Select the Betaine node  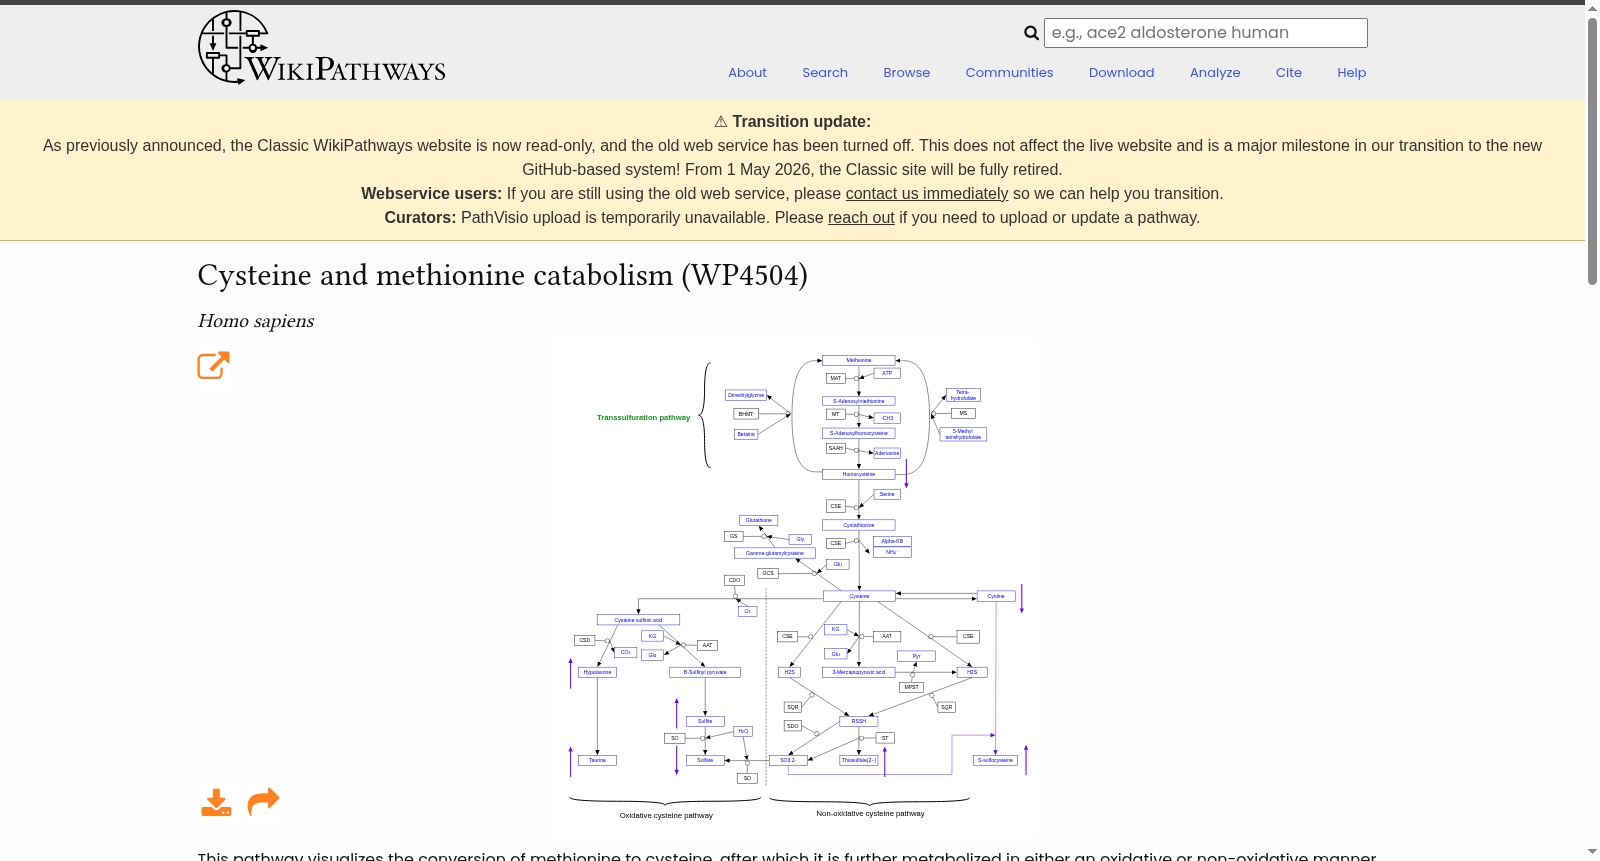tap(746, 434)
